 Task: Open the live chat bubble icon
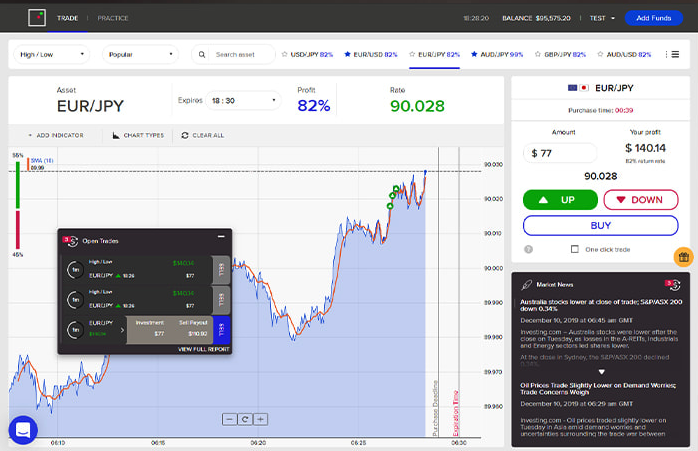[23, 430]
